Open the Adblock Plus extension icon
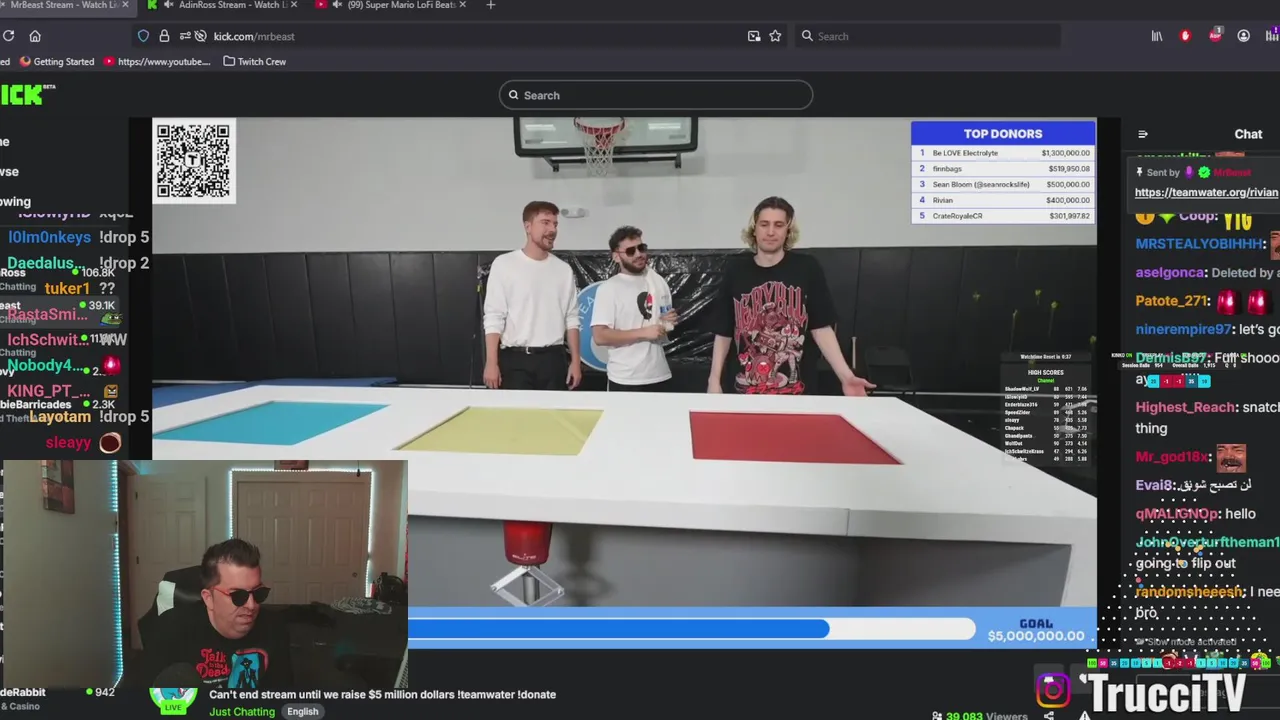 1215,36
